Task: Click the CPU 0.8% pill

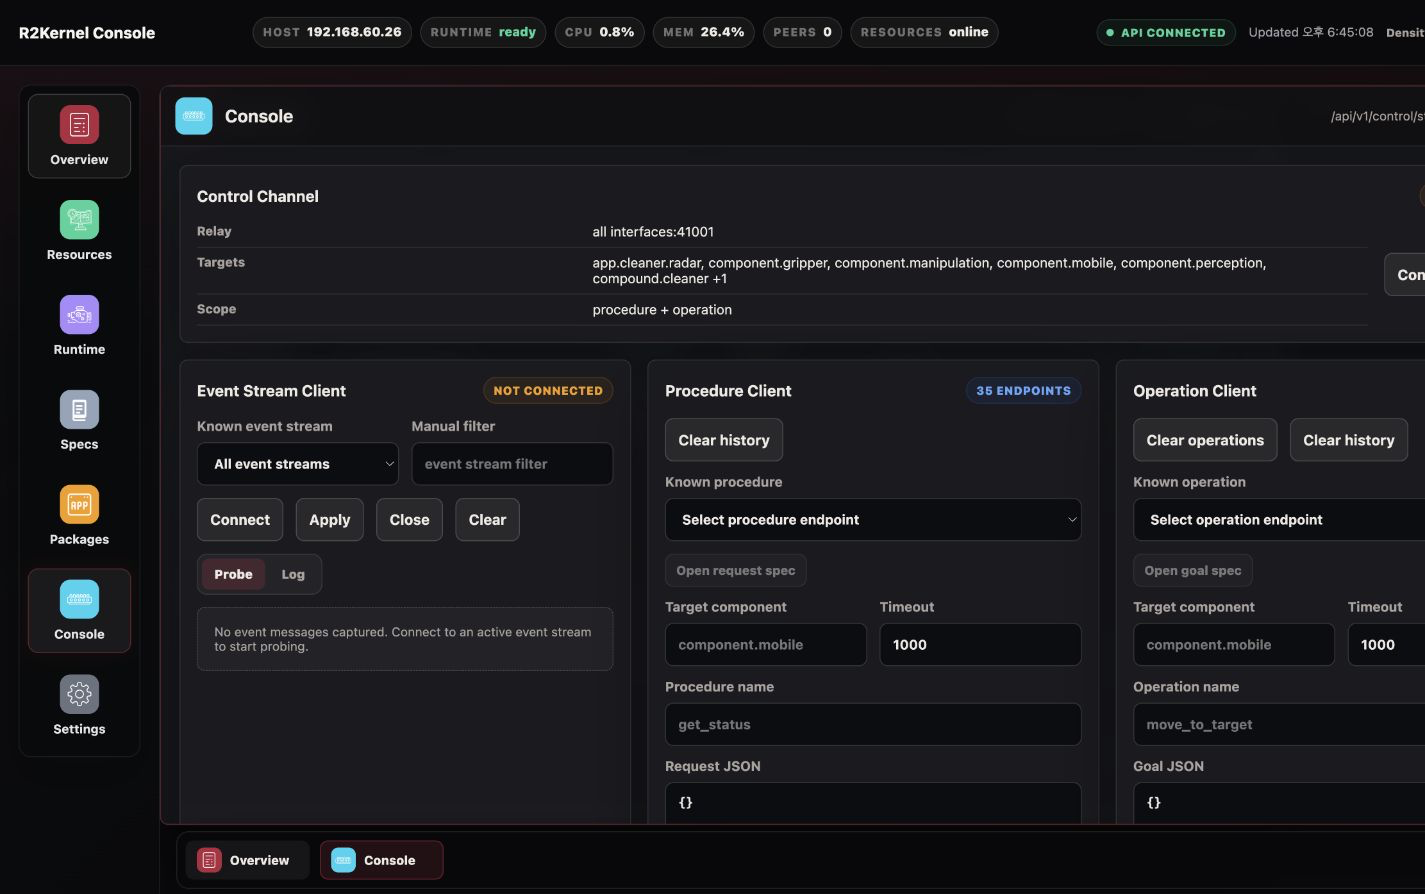Action: (x=599, y=32)
